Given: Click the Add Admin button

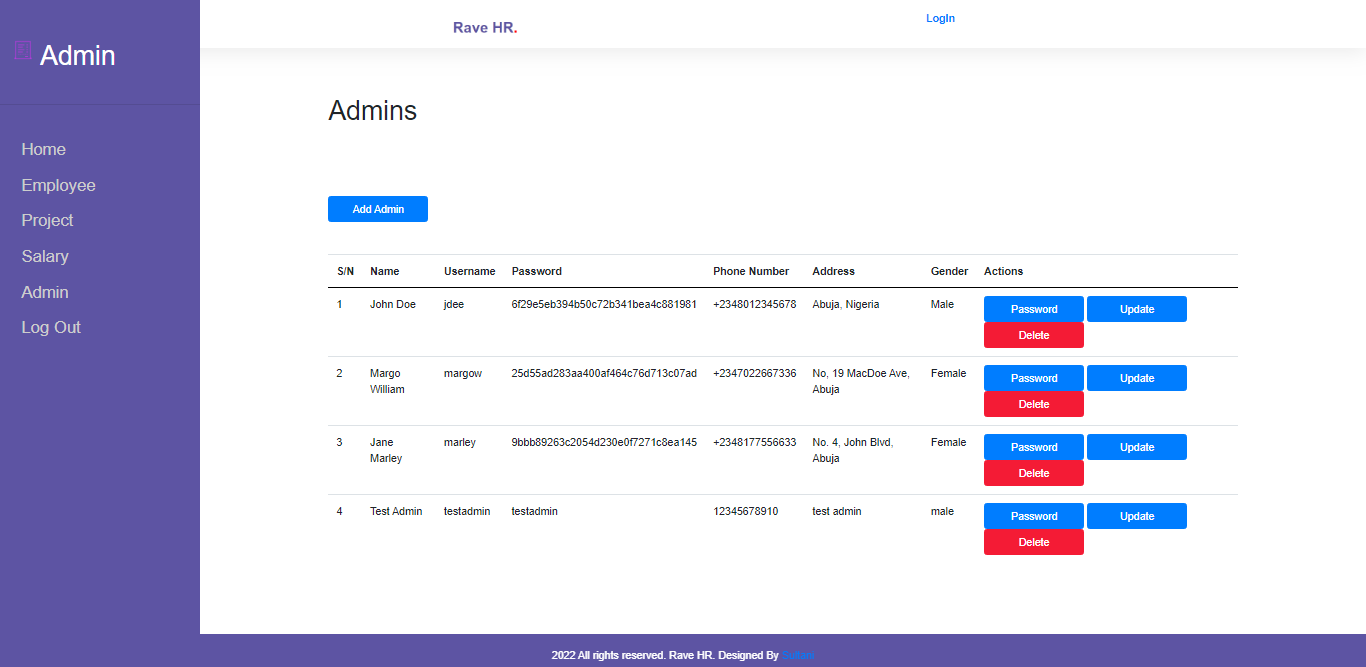Looking at the screenshot, I should tap(378, 209).
